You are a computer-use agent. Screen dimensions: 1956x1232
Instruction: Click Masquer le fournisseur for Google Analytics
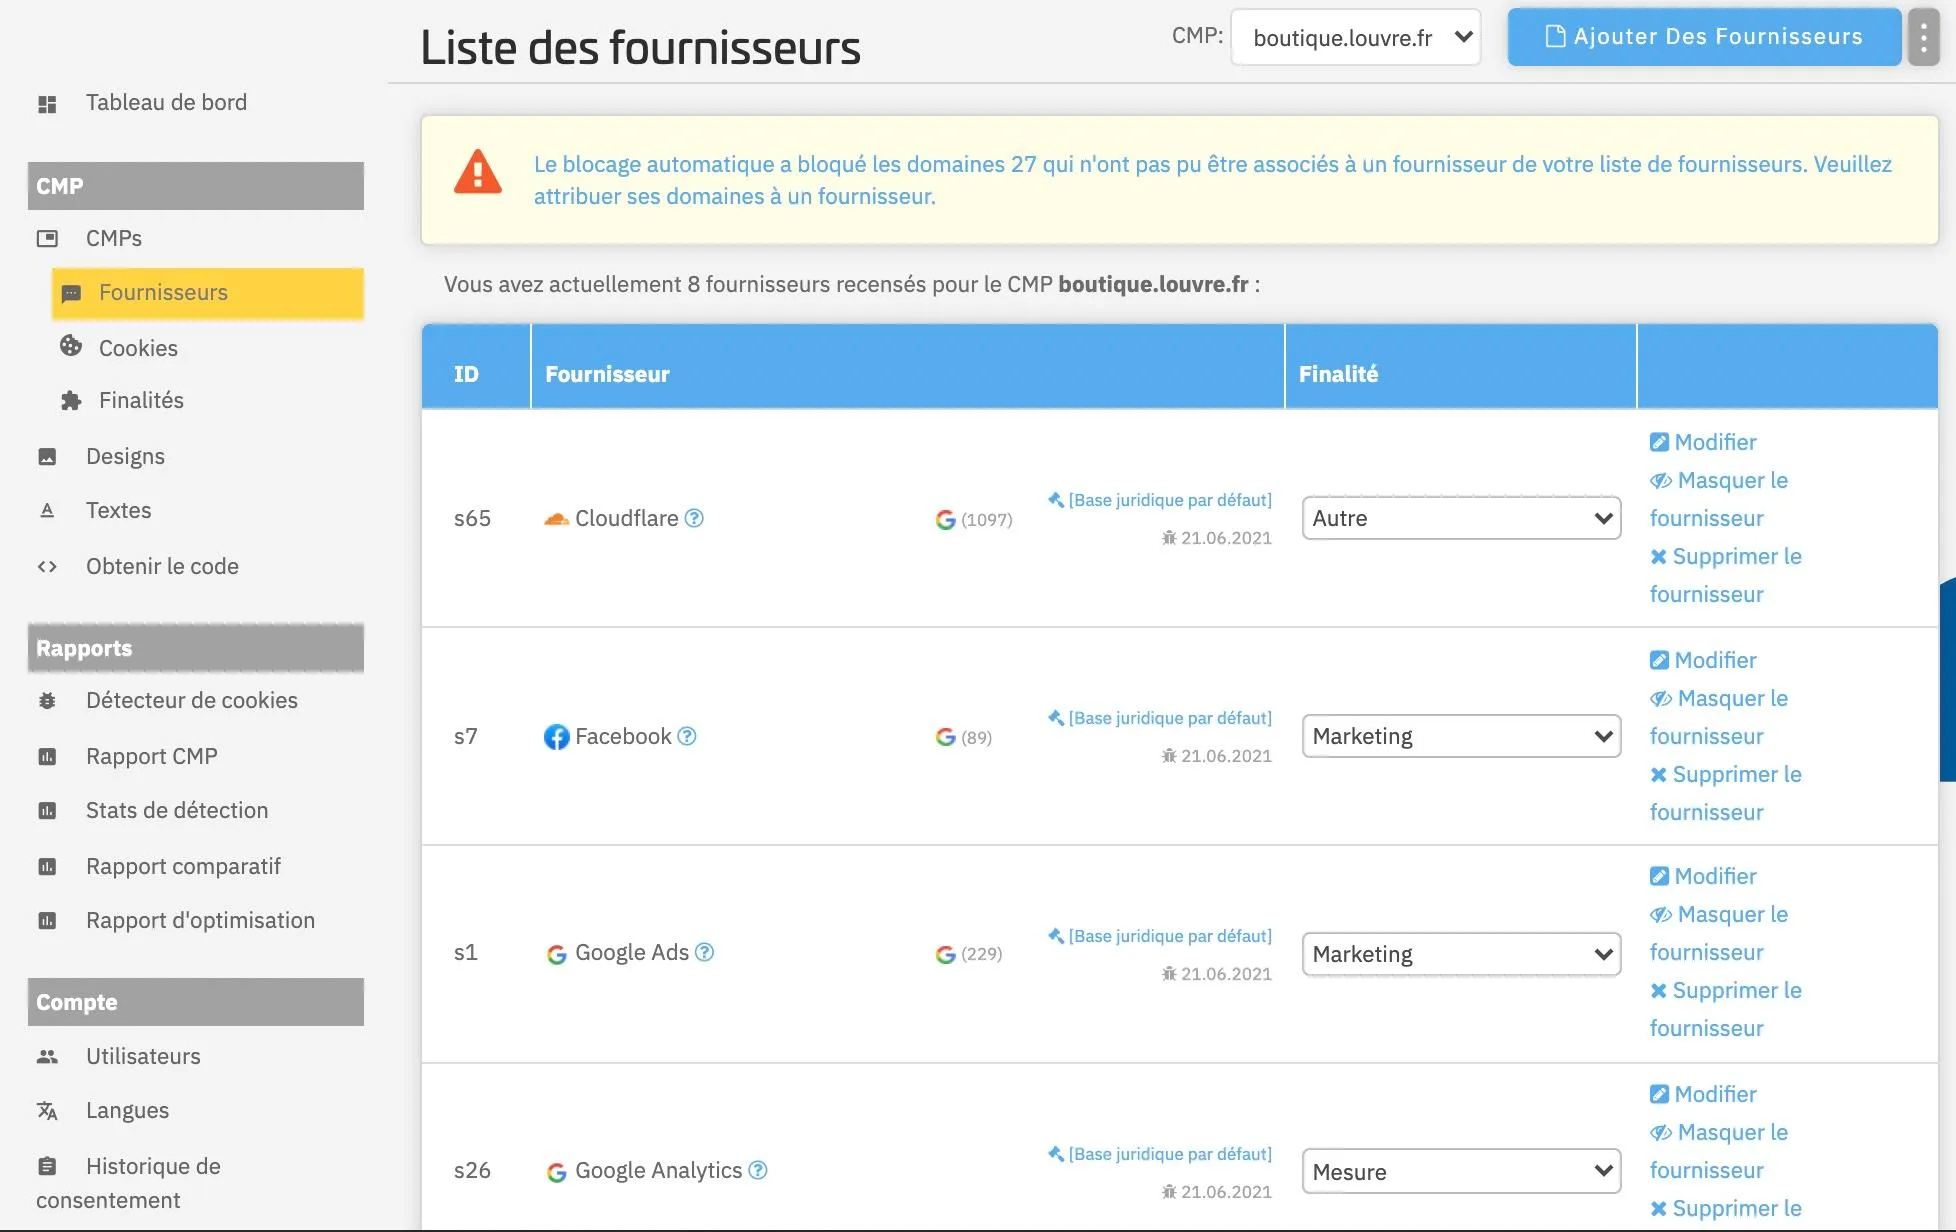pyautogui.click(x=1719, y=1151)
